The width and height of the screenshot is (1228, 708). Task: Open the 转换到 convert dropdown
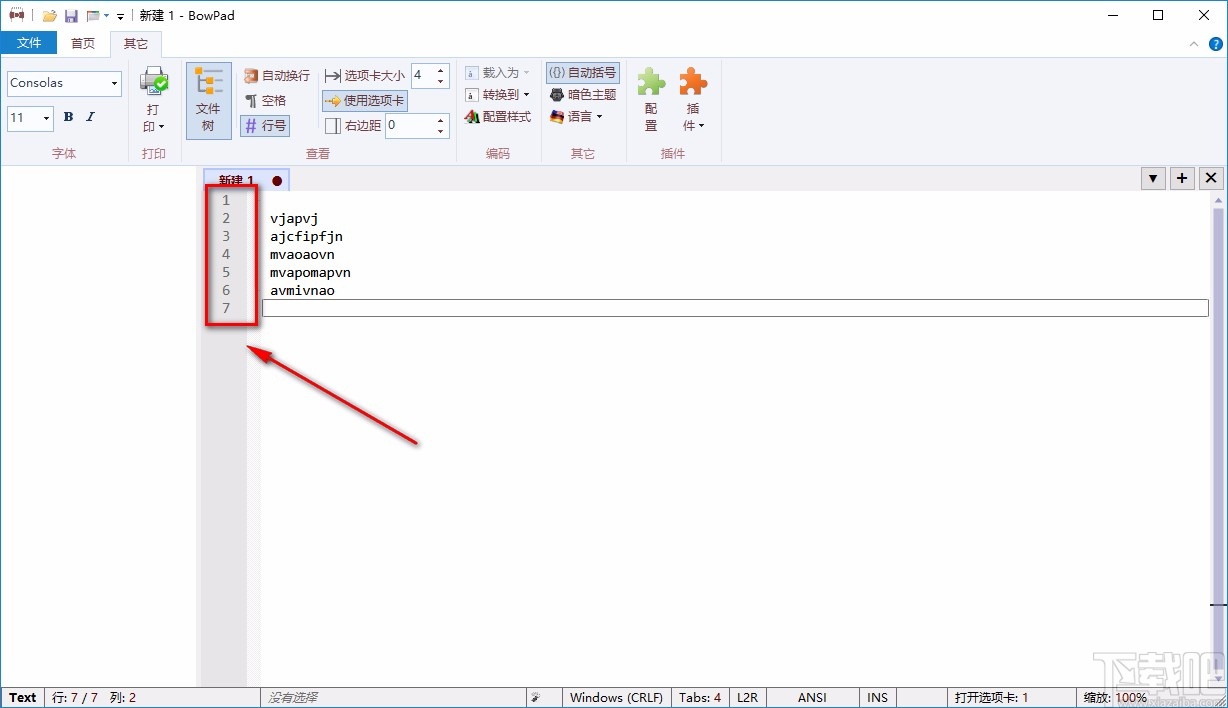pos(497,94)
